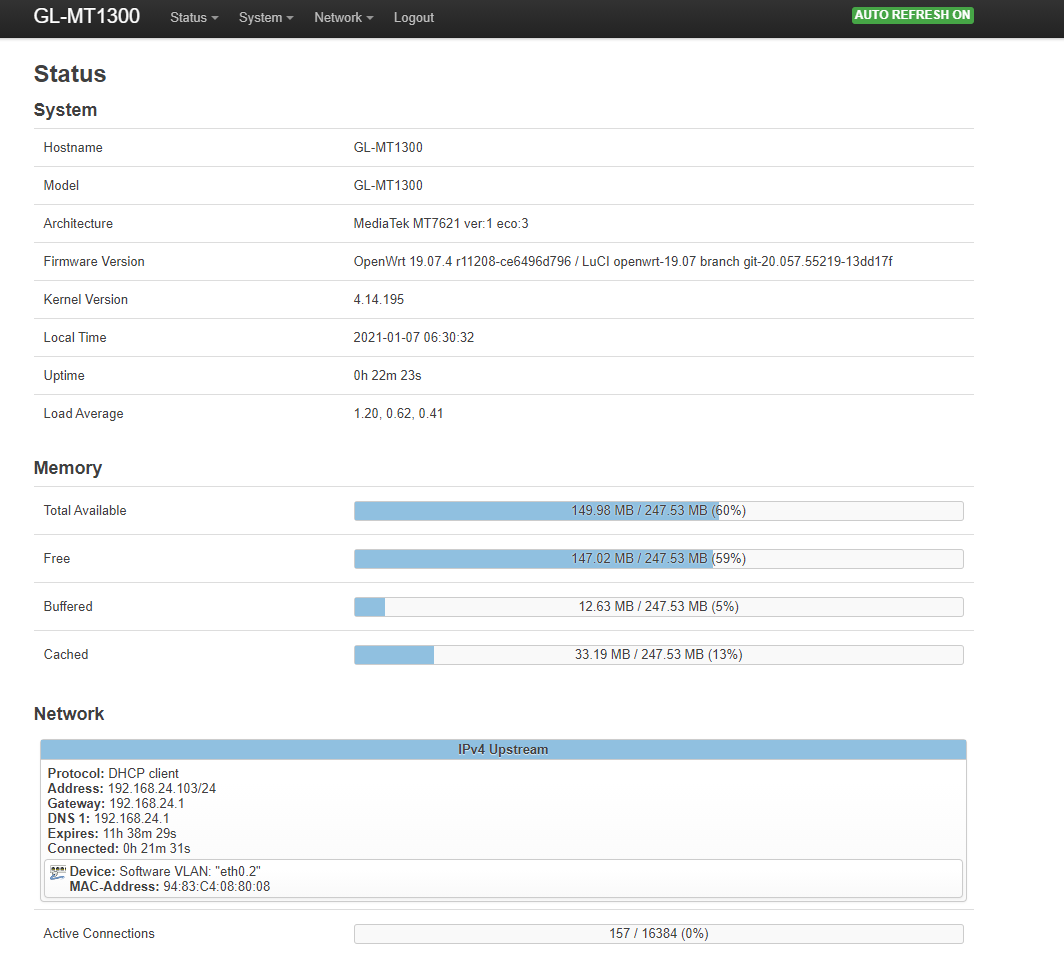
Task: Click the Address 192.168.24.103/24 text
Action: pyautogui.click(x=132, y=789)
